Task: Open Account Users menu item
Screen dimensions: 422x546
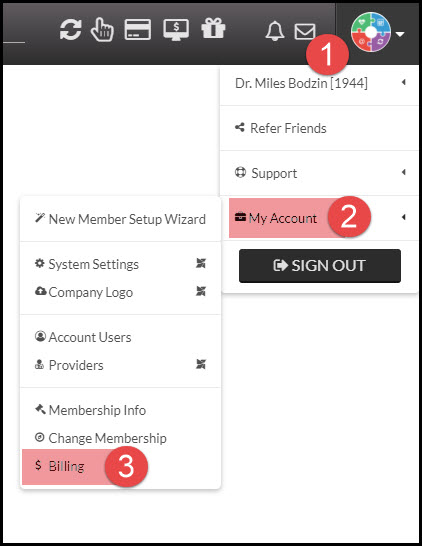Action: coord(83,337)
